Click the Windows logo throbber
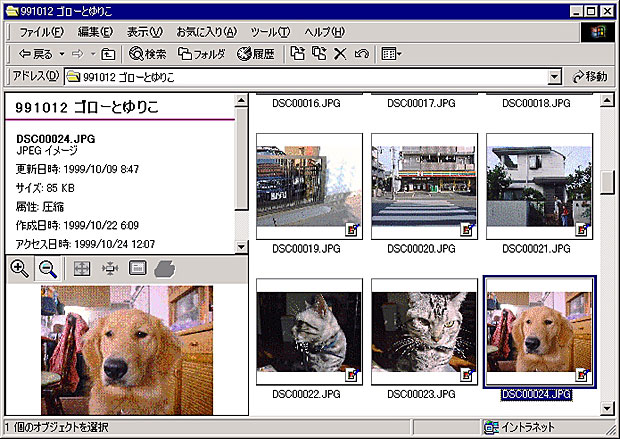 (x=597, y=32)
